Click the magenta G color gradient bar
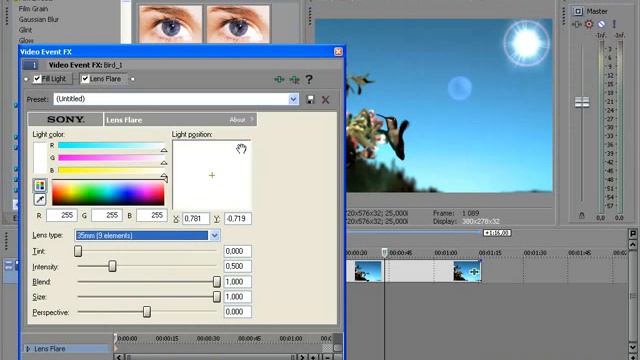 pos(111,158)
